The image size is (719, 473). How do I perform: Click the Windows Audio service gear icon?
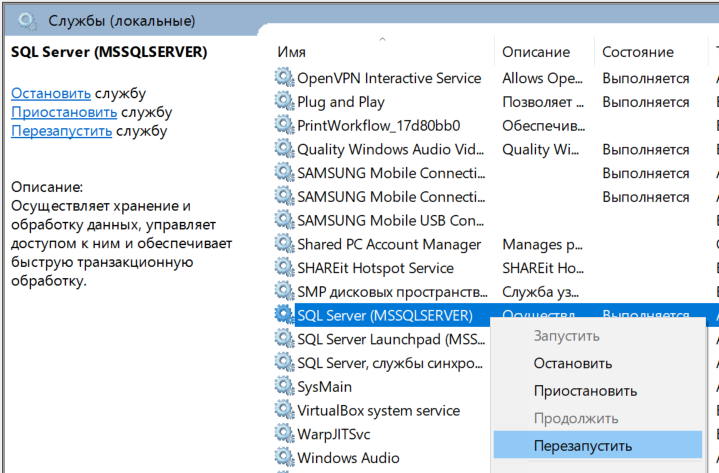(284, 458)
